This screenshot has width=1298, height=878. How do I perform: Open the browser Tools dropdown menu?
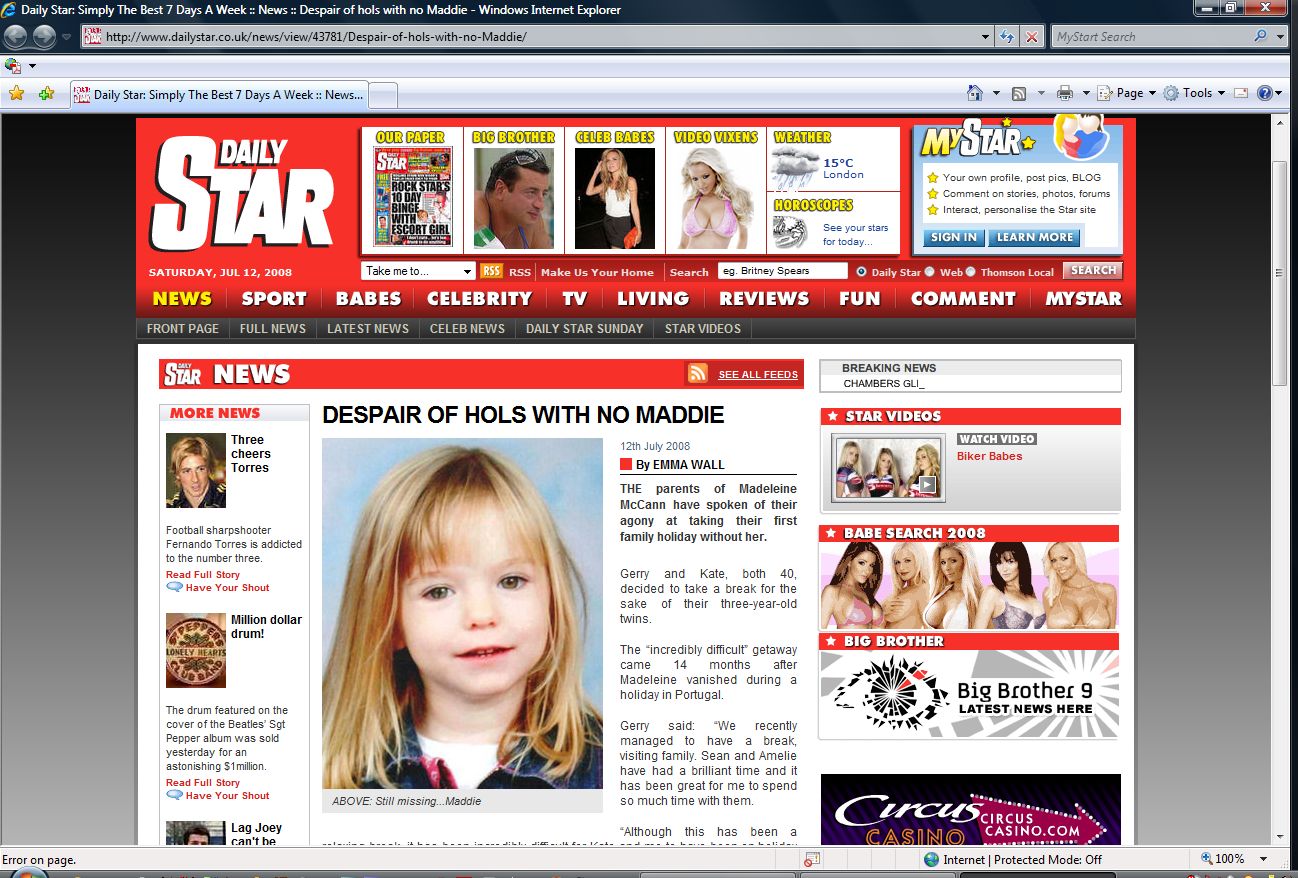[x=1195, y=93]
